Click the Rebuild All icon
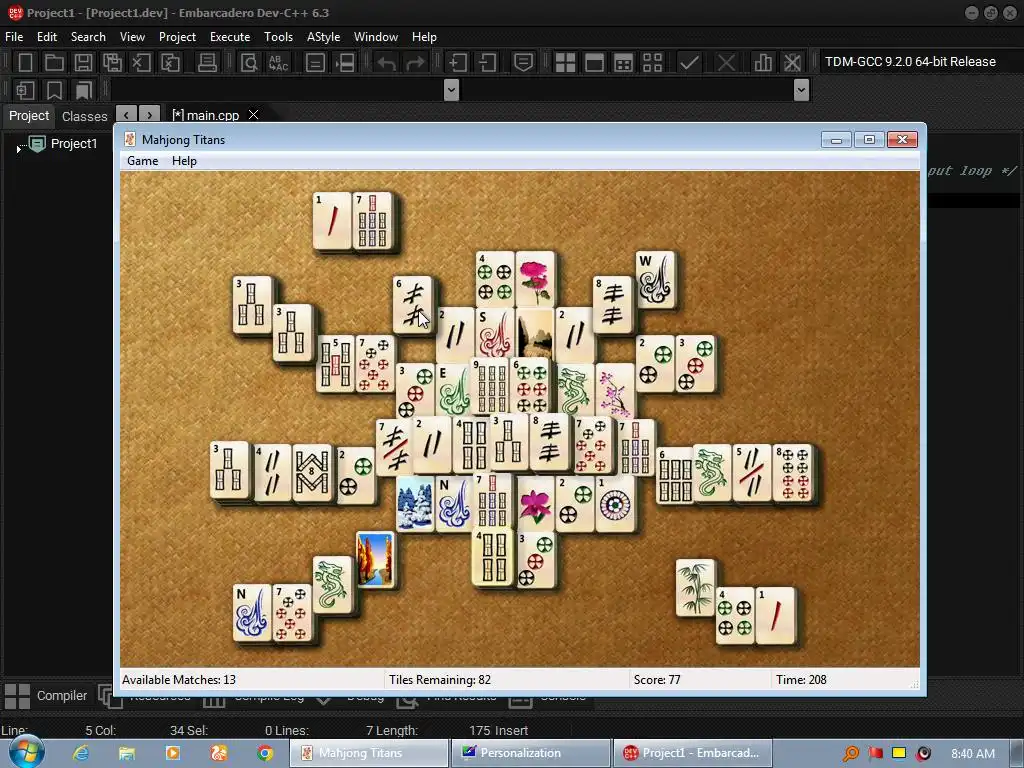Image resolution: width=1024 pixels, height=768 pixels. pos(652,62)
